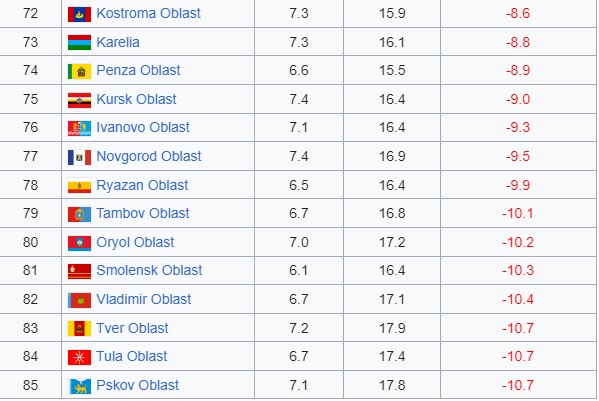Click the Novgorod Oblast flag icon
The height and width of the screenshot is (401, 599).
(79, 157)
